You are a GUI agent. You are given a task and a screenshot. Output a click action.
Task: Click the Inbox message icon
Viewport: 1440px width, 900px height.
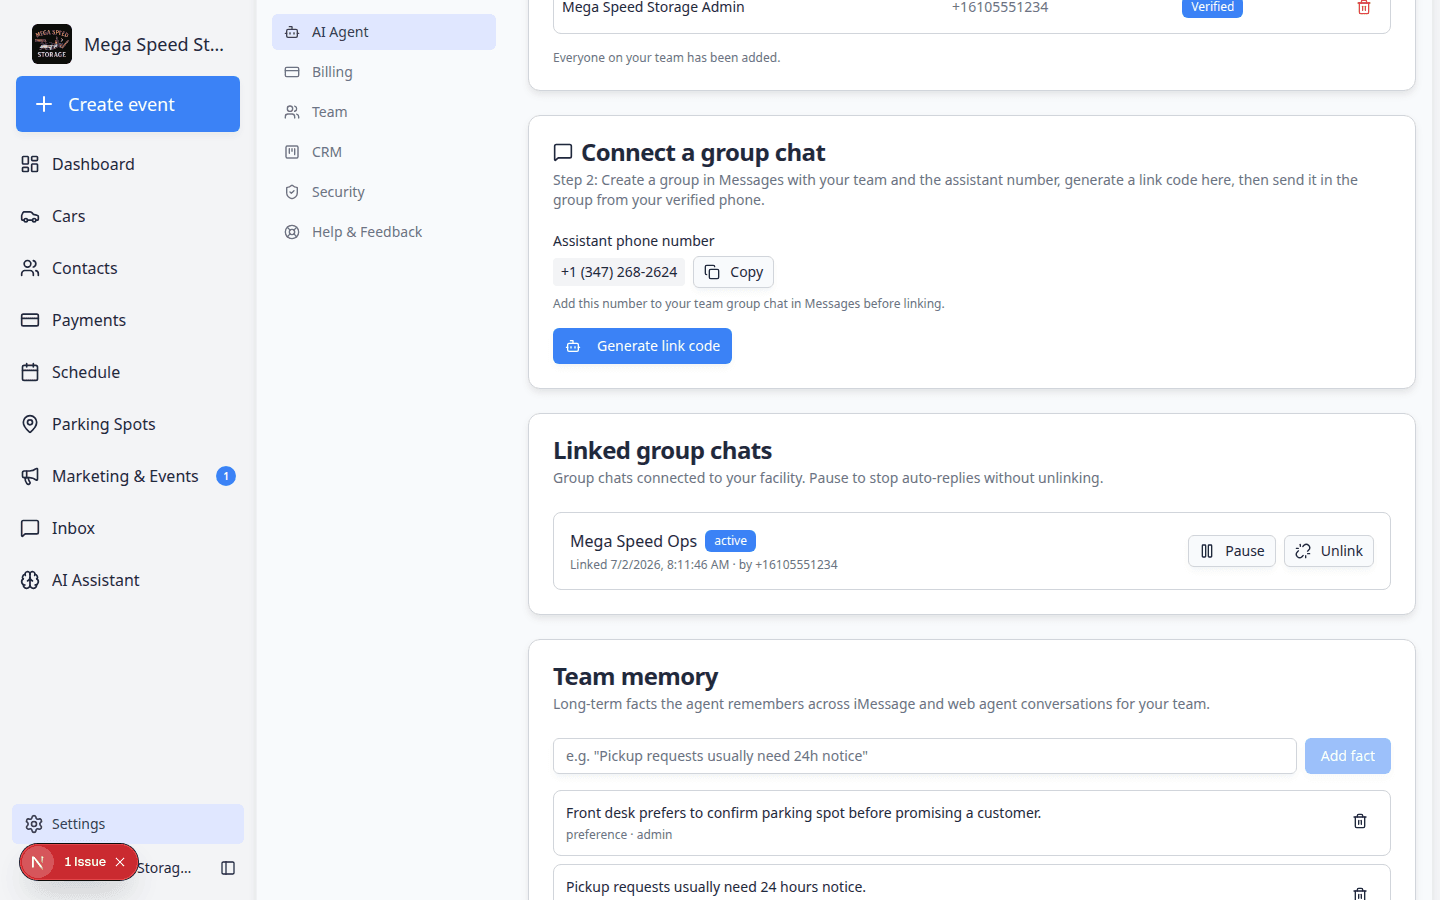pos(30,528)
